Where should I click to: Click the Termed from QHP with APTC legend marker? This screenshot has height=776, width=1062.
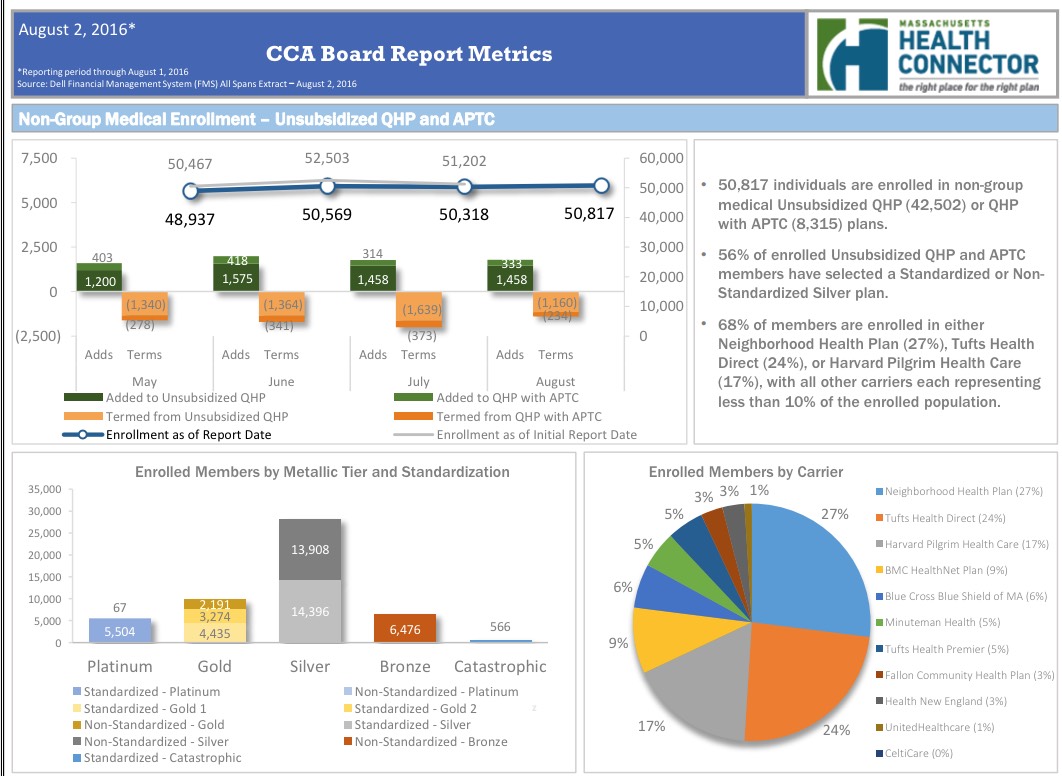(x=412, y=416)
